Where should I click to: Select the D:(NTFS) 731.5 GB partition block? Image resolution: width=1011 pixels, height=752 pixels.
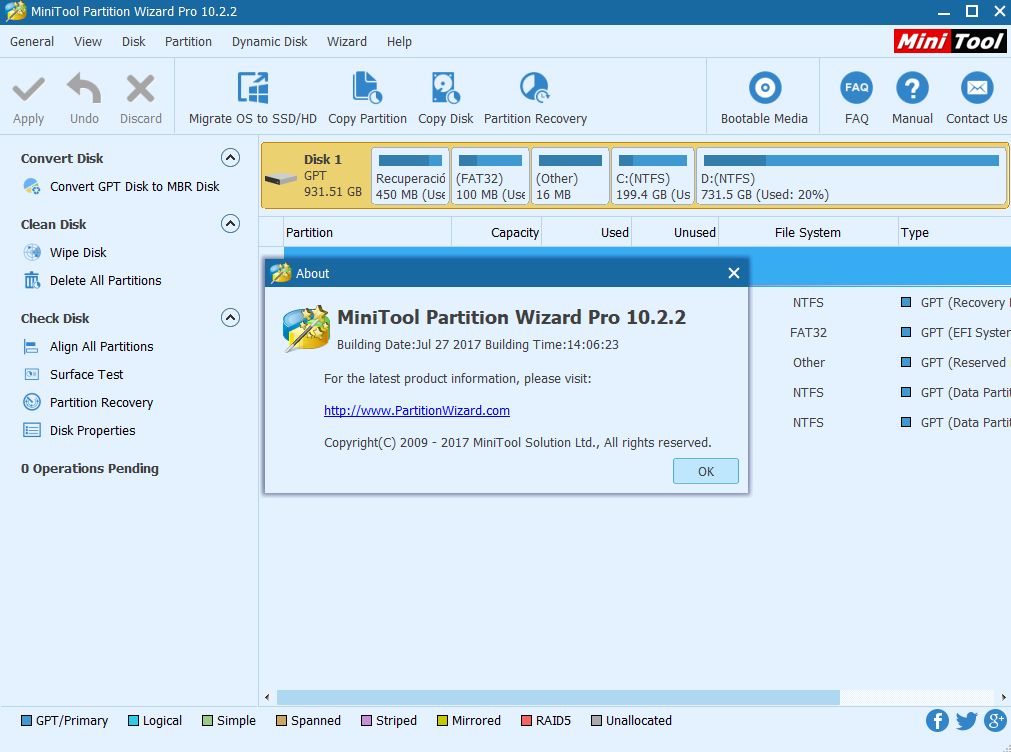coord(851,176)
